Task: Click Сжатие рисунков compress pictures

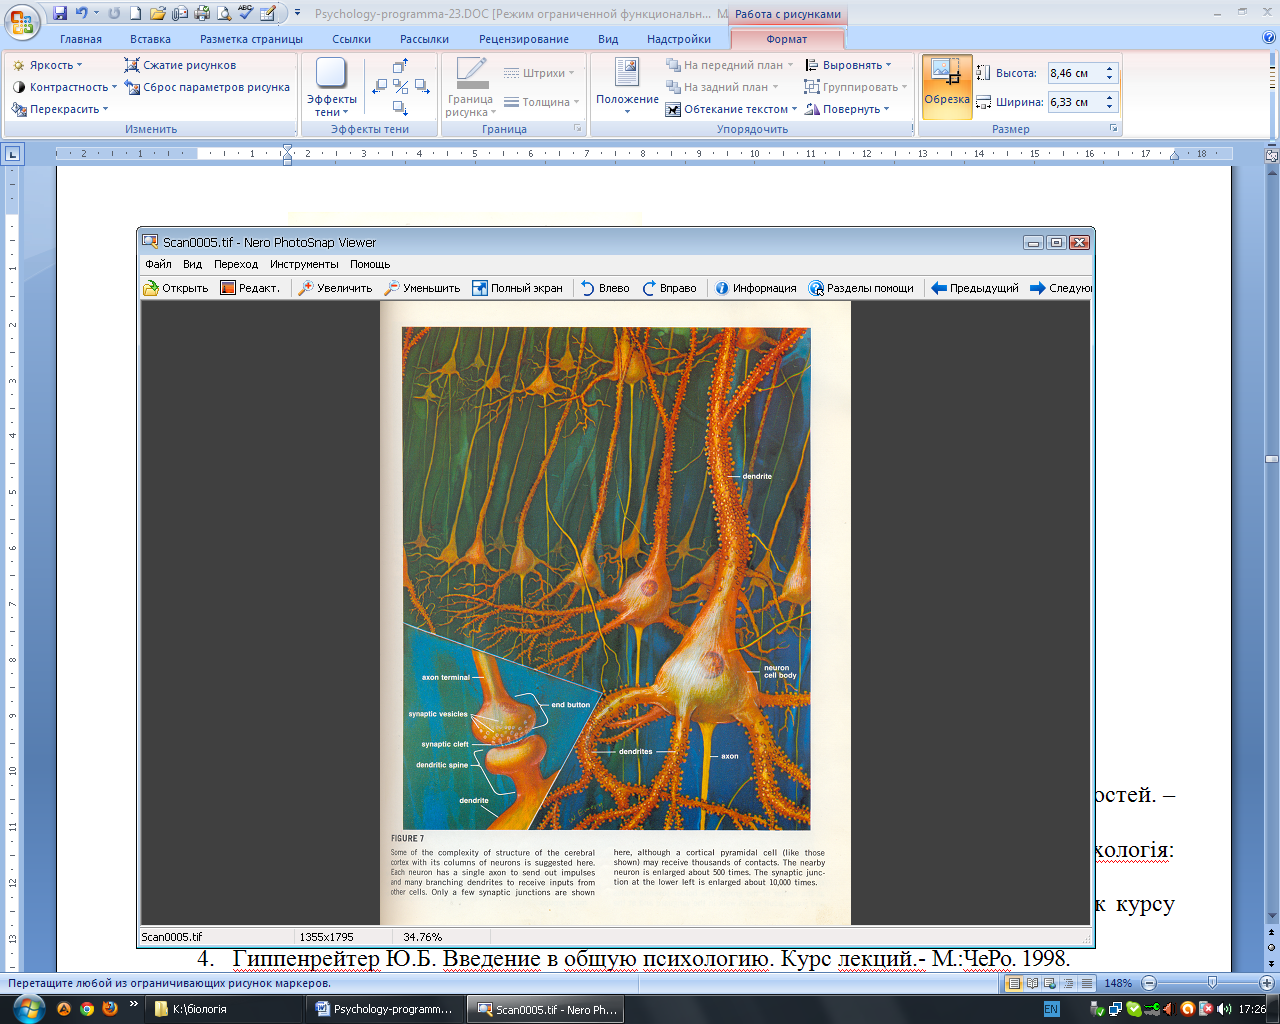Action: [x=180, y=65]
